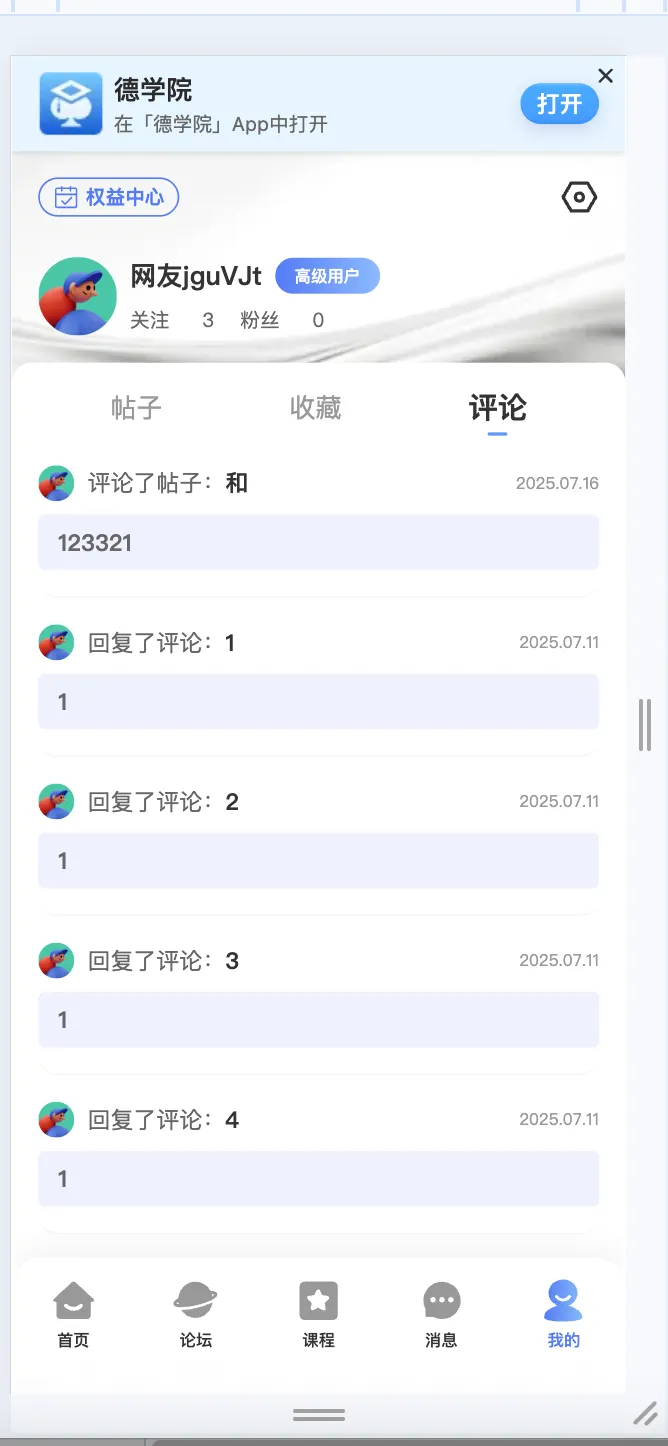Click the 高级用户 badge
Screen dimensions: 668x1446
(x=327, y=277)
